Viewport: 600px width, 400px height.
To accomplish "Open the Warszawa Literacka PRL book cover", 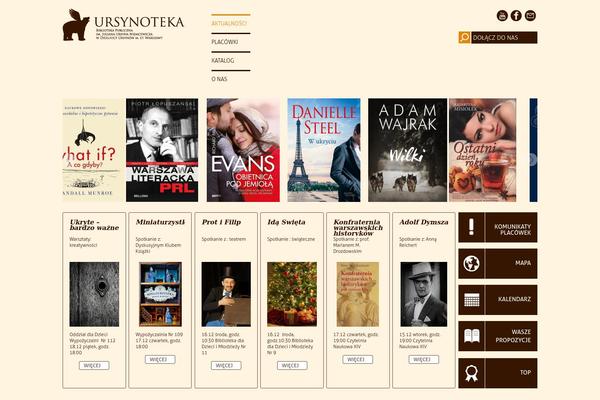I will (x=162, y=150).
